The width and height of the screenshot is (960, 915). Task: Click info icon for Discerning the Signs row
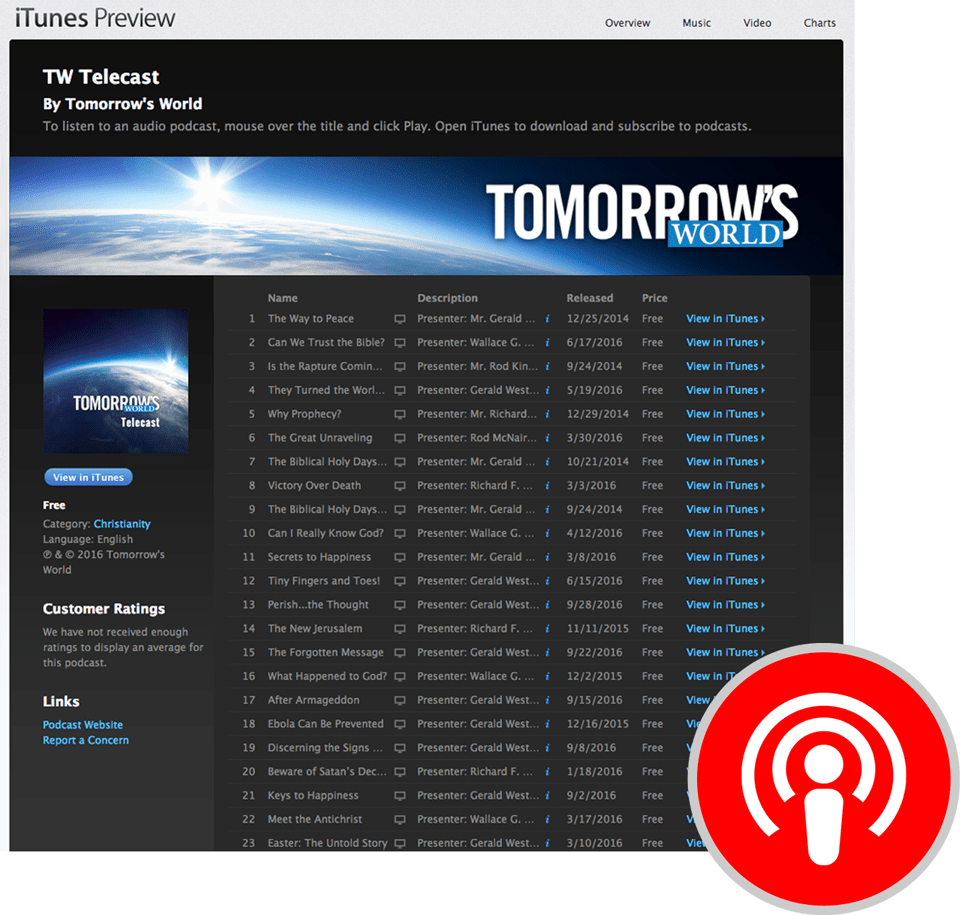(547, 748)
